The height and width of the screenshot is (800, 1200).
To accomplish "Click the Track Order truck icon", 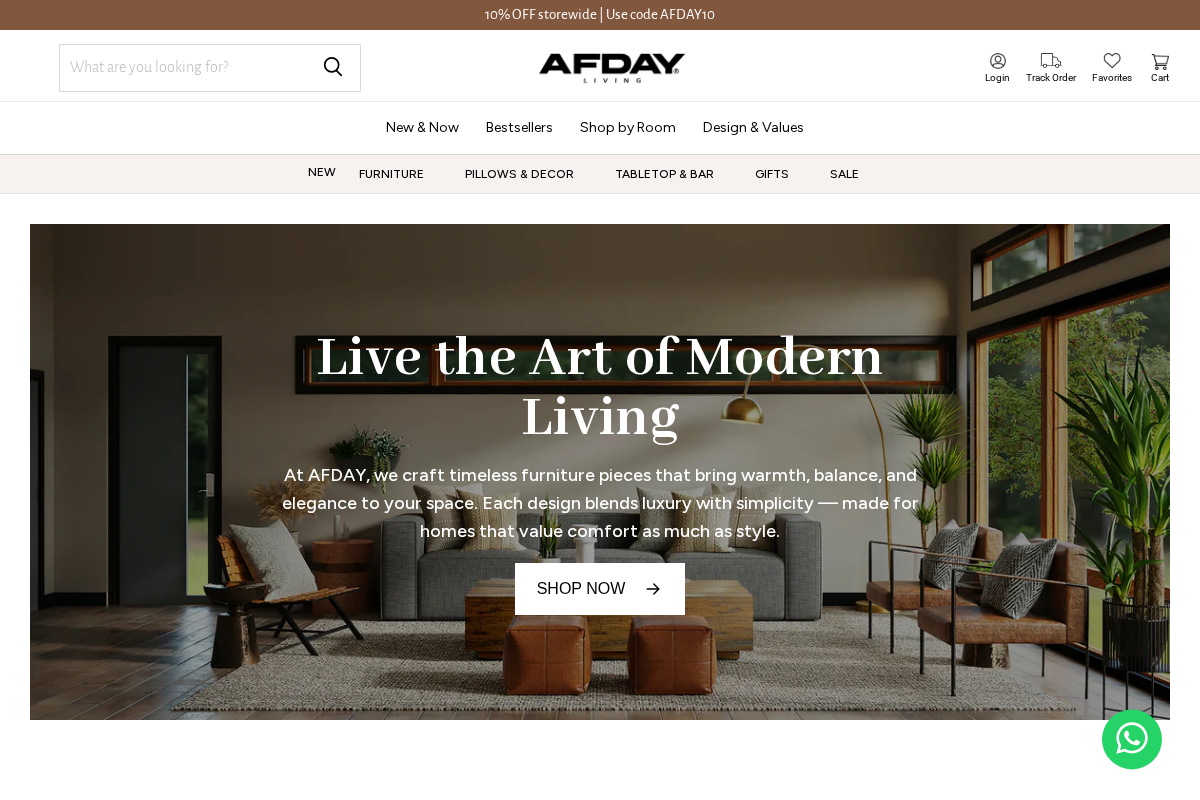I will coord(1051,61).
